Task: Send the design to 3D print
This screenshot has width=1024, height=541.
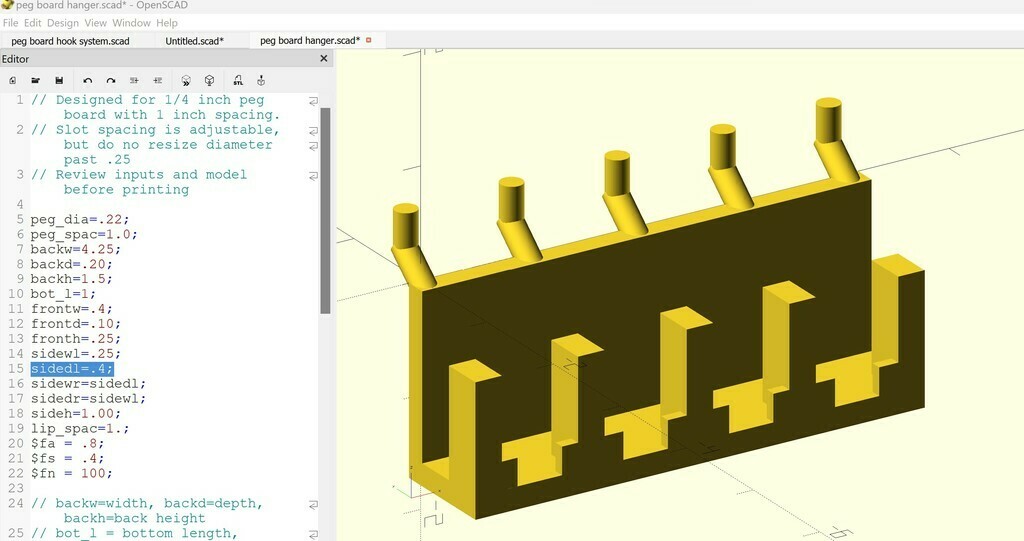Action: point(261,80)
